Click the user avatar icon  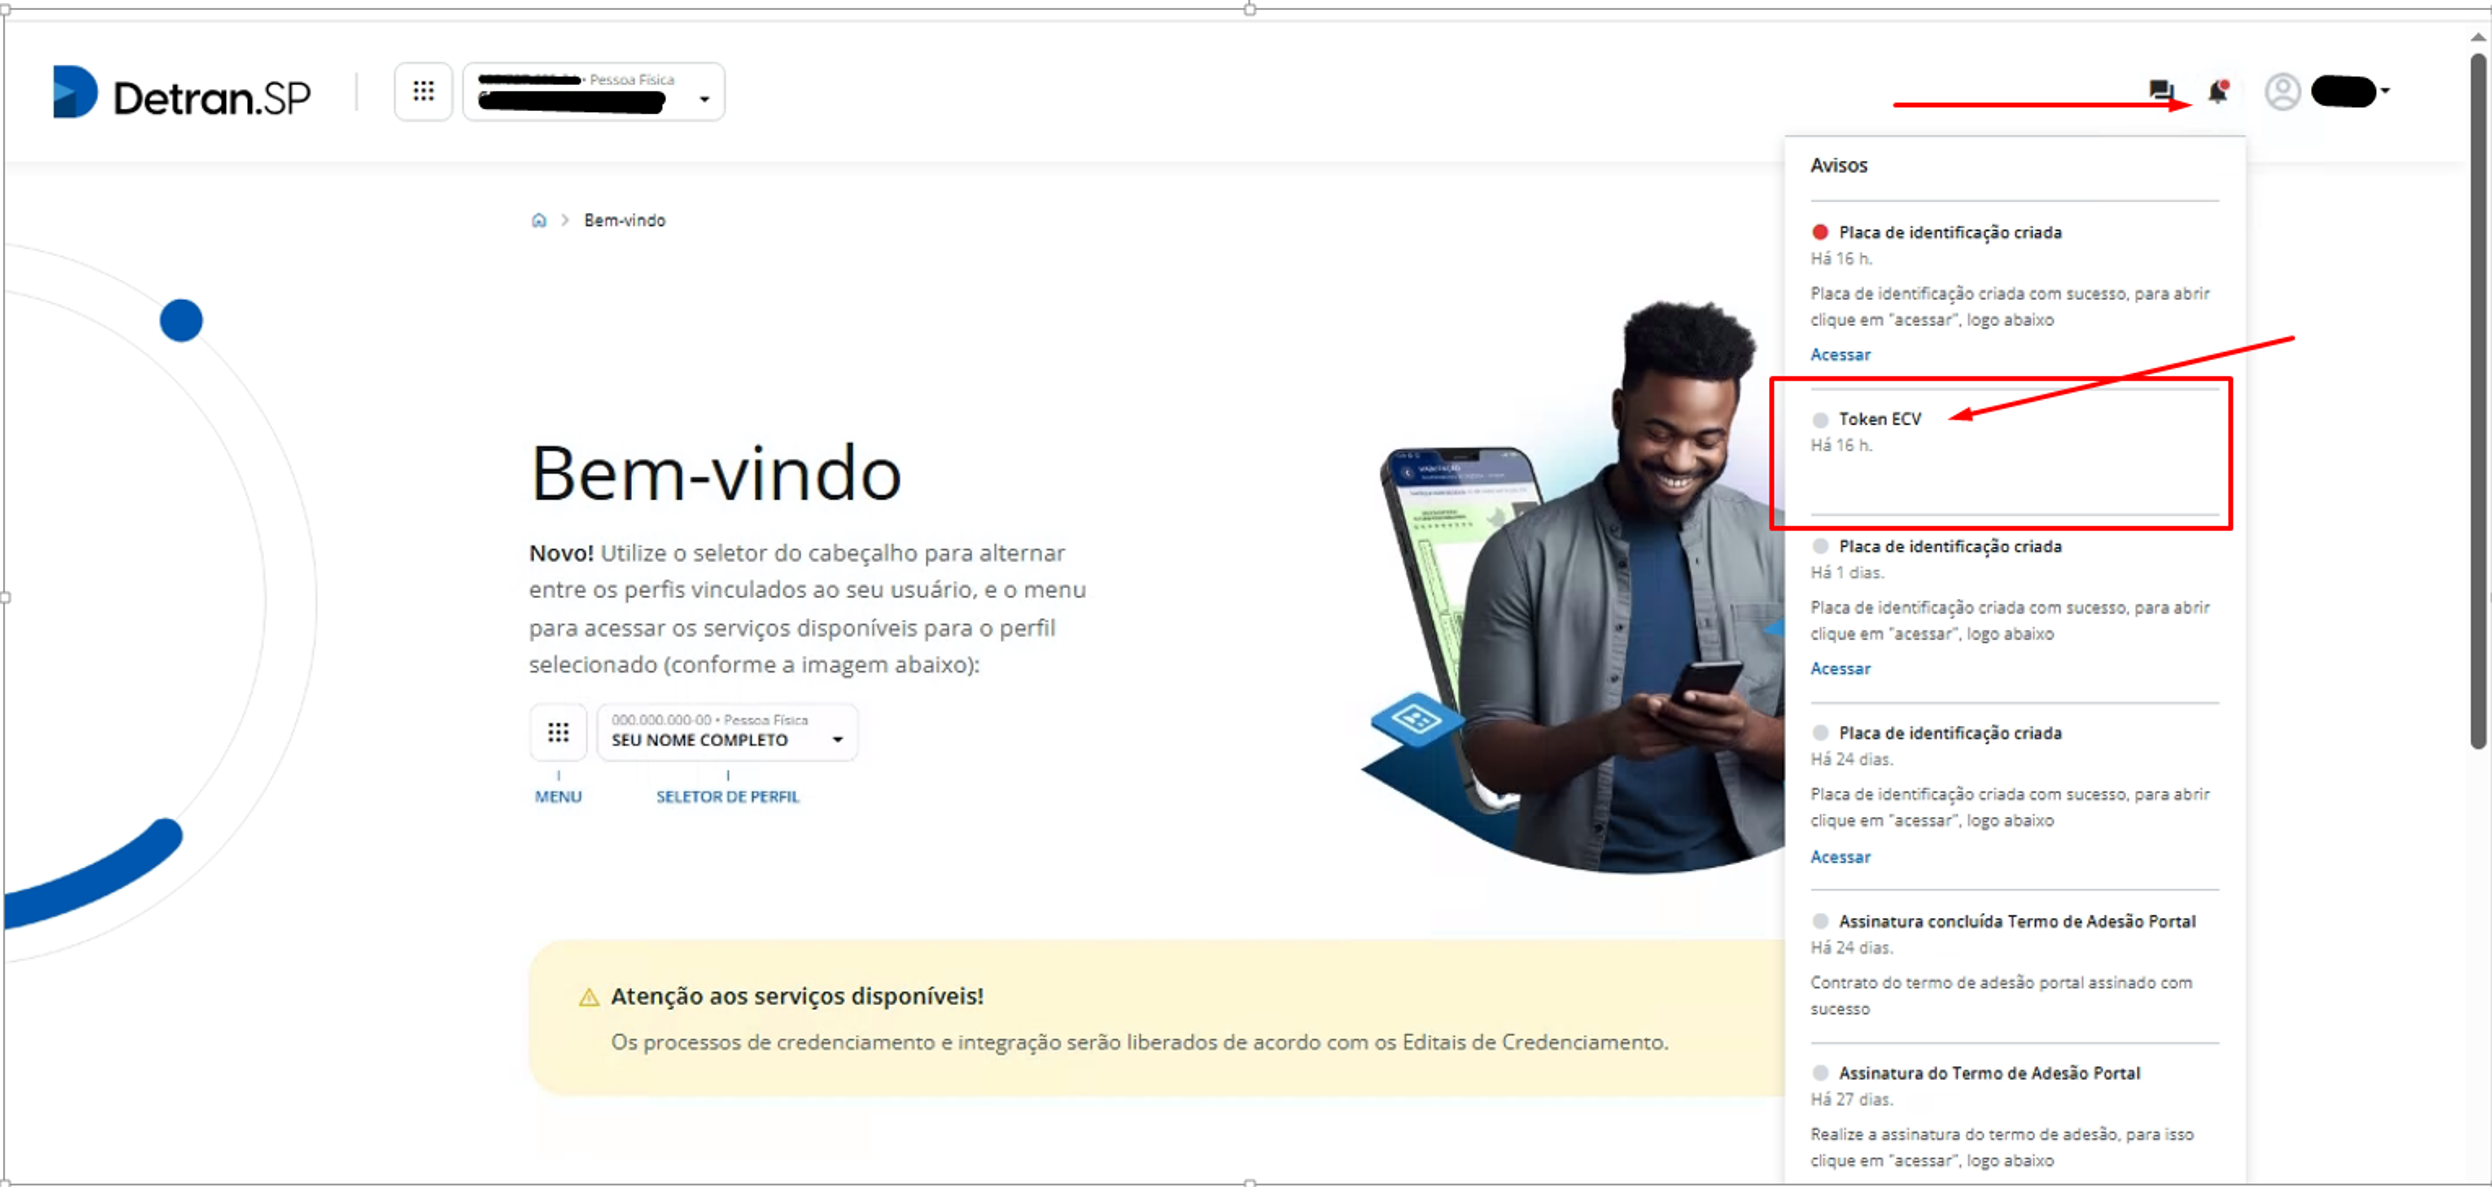pyautogui.click(x=2282, y=92)
